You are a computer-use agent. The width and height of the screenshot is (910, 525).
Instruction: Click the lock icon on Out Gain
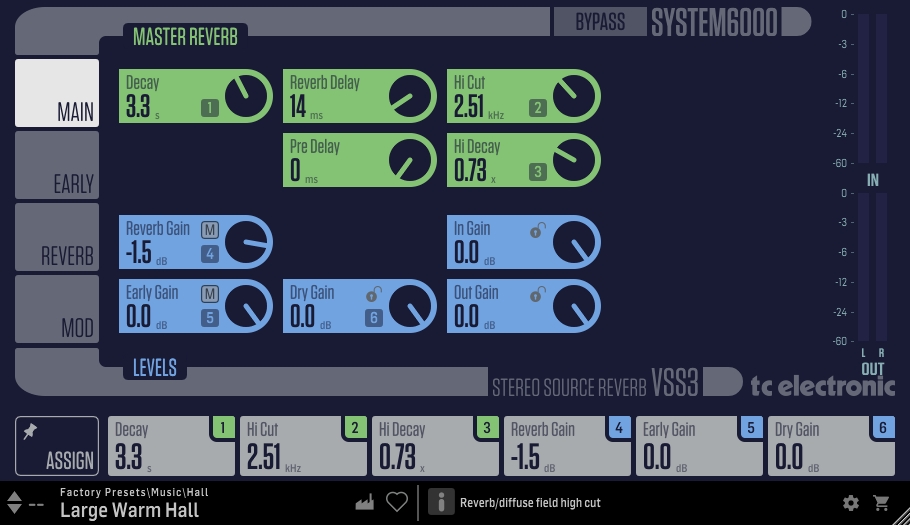pos(537,295)
